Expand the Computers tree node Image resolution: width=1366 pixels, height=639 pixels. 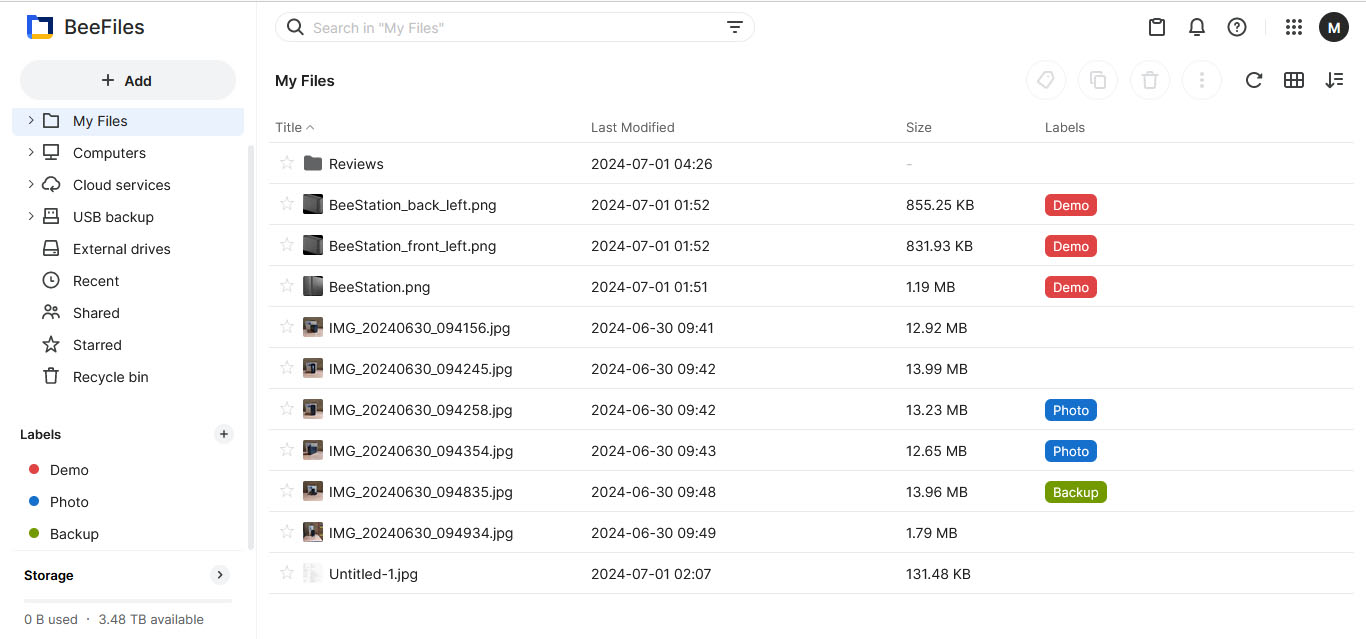pos(31,153)
